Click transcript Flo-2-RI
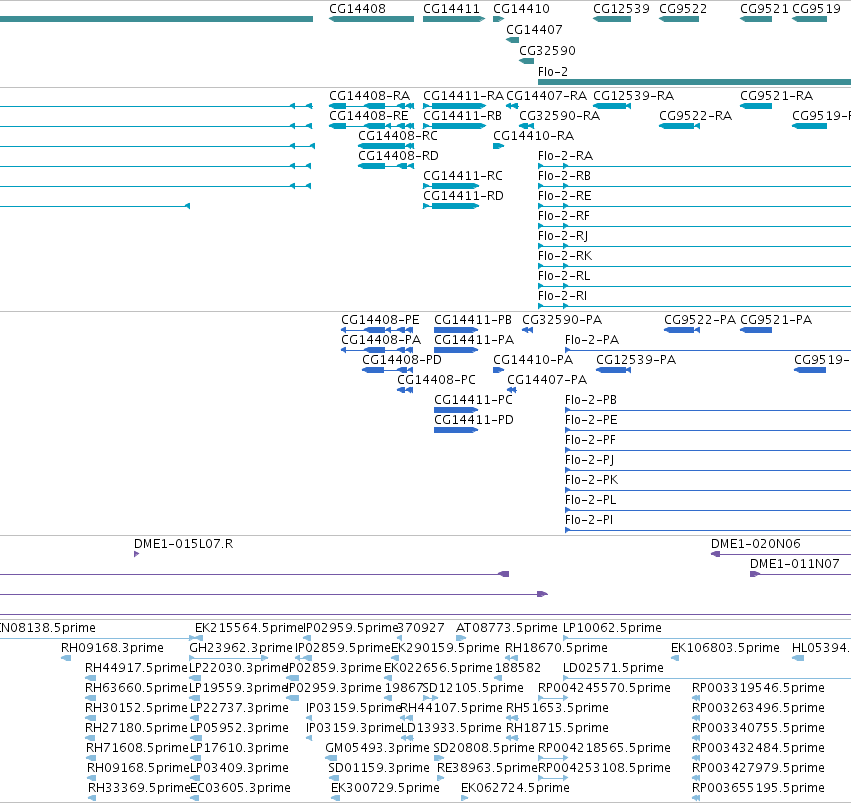 coord(562,297)
